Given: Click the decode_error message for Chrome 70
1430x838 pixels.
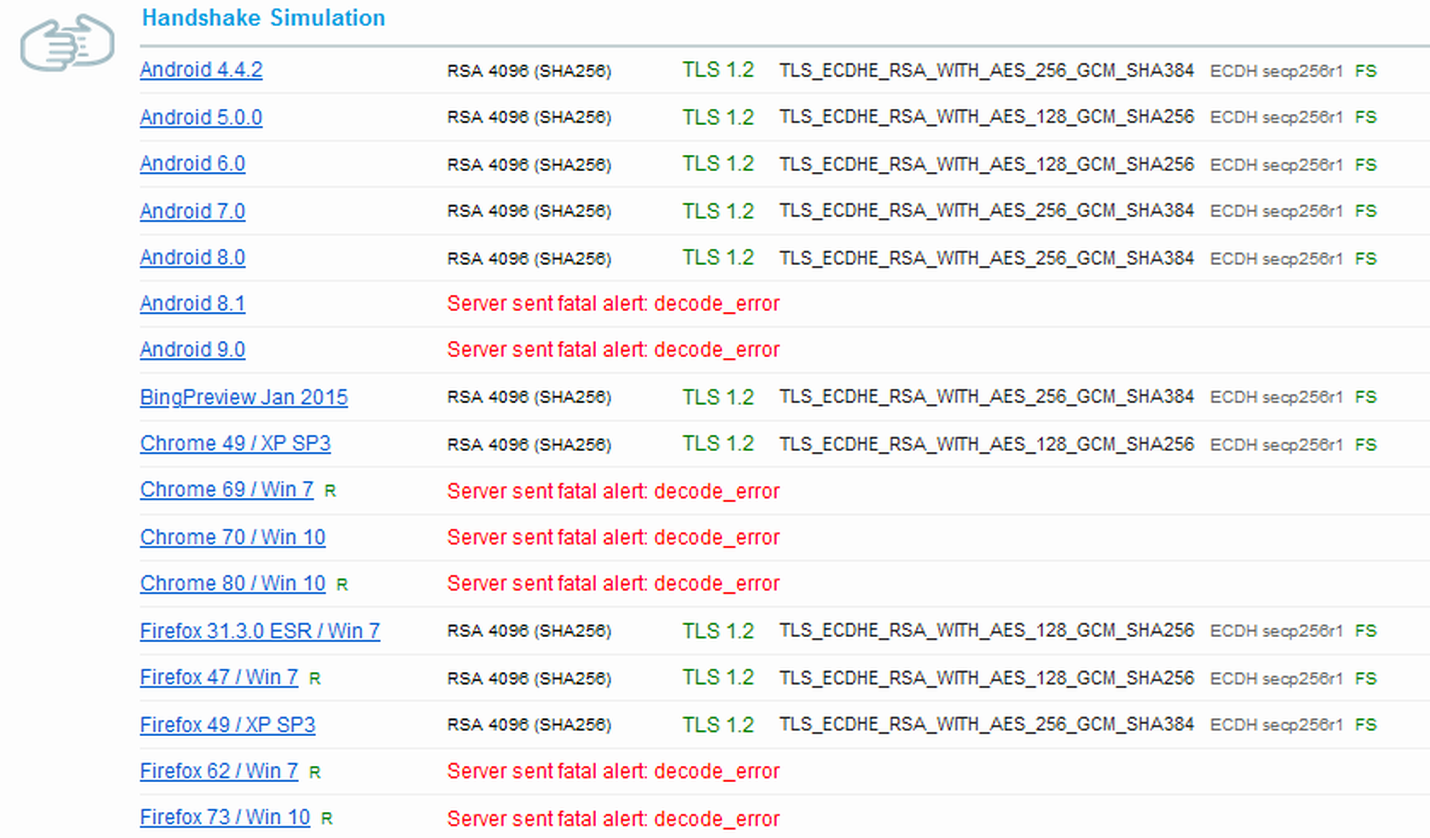Looking at the screenshot, I should pyautogui.click(x=613, y=537).
